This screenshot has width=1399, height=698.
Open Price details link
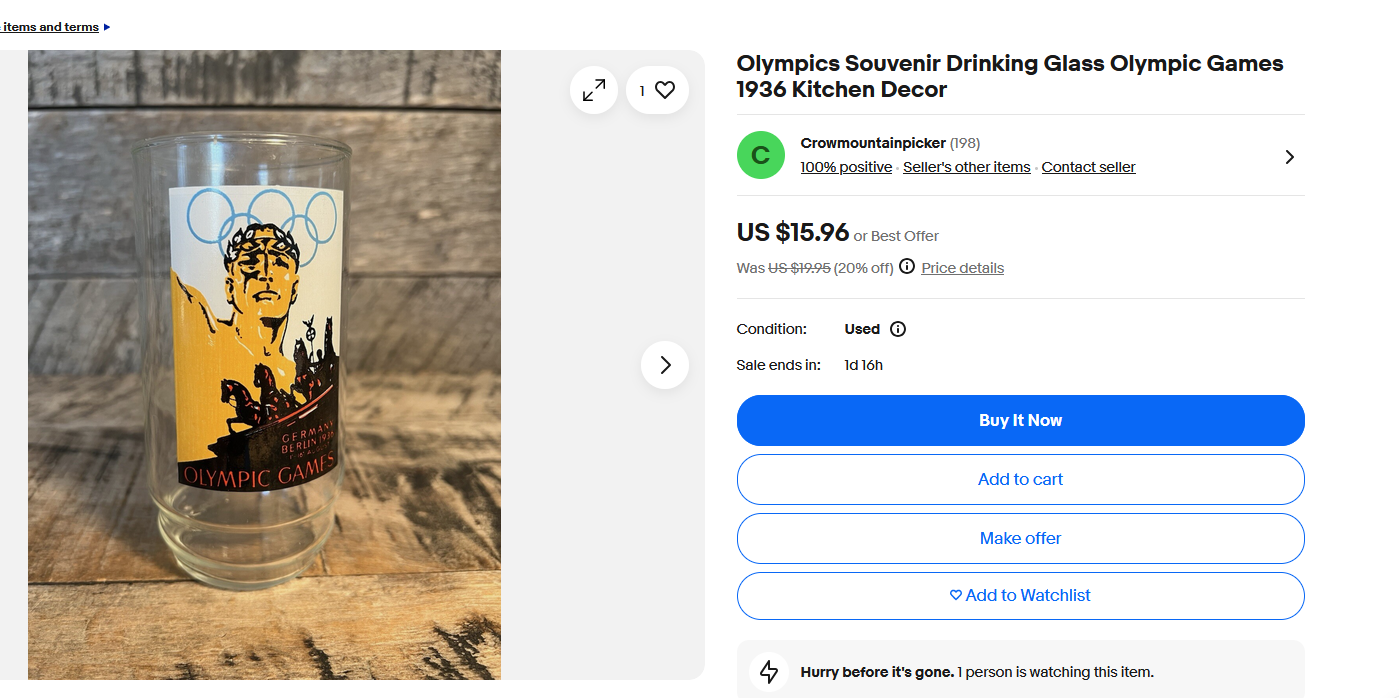coord(962,268)
